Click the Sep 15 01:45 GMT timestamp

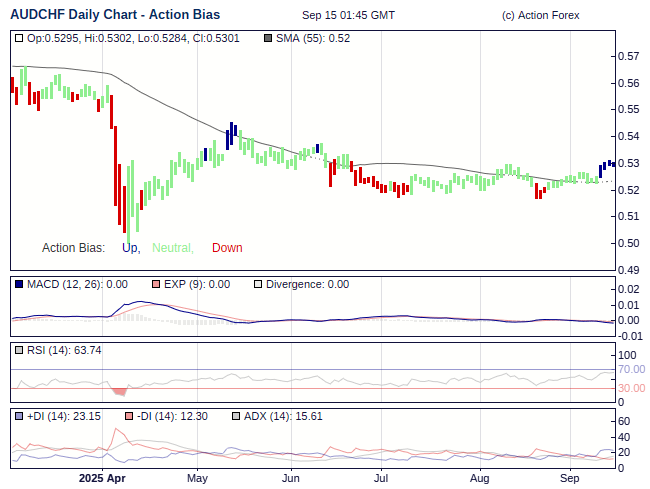pos(348,16)
